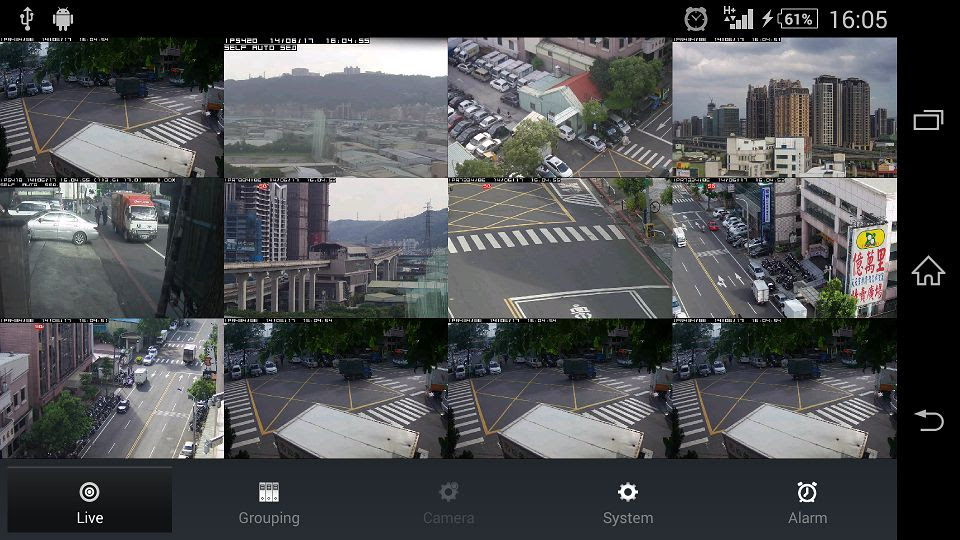Open the recent apps overview button
The height and width of the screenshot is (540, 960).
coord(928,121)
